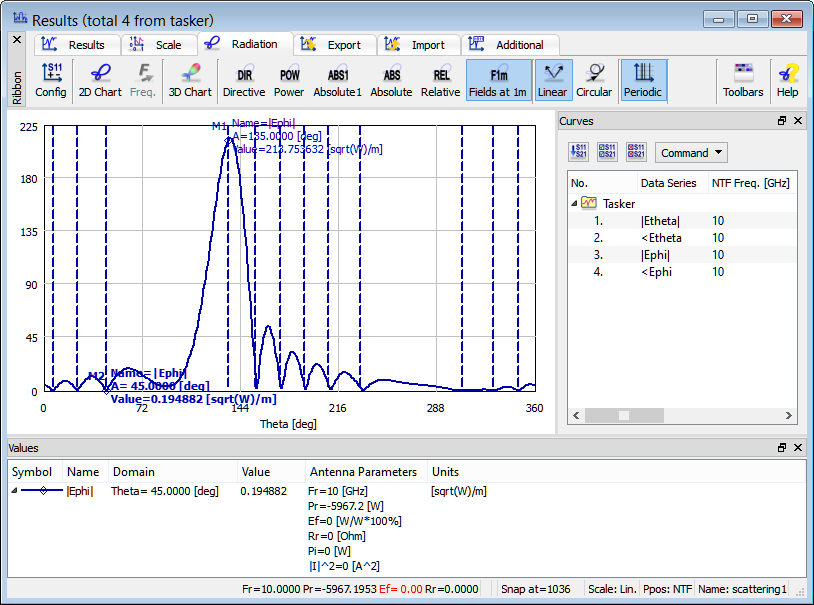This screenshot has width=814, height=605.
Task: Switch to the Circular plot button
Action: point(594,80)
